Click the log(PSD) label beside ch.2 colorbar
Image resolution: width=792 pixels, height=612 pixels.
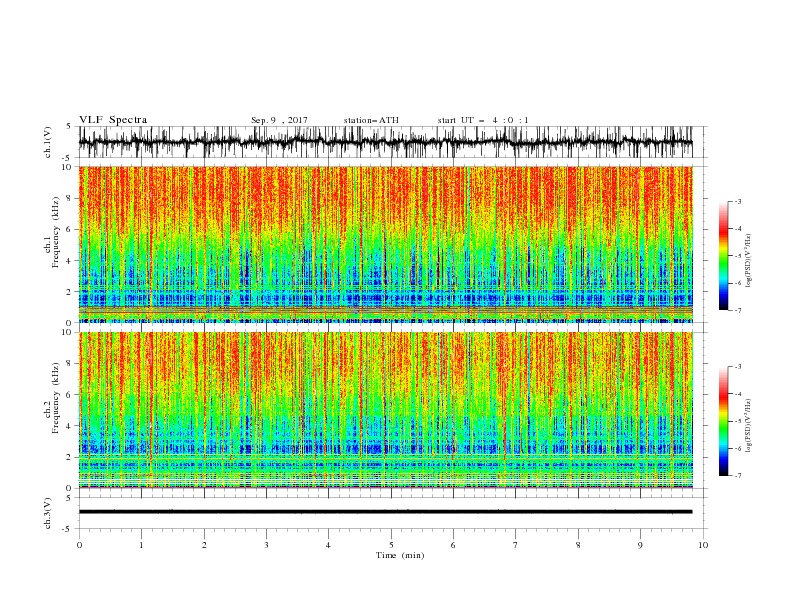(x=748, y=425)
